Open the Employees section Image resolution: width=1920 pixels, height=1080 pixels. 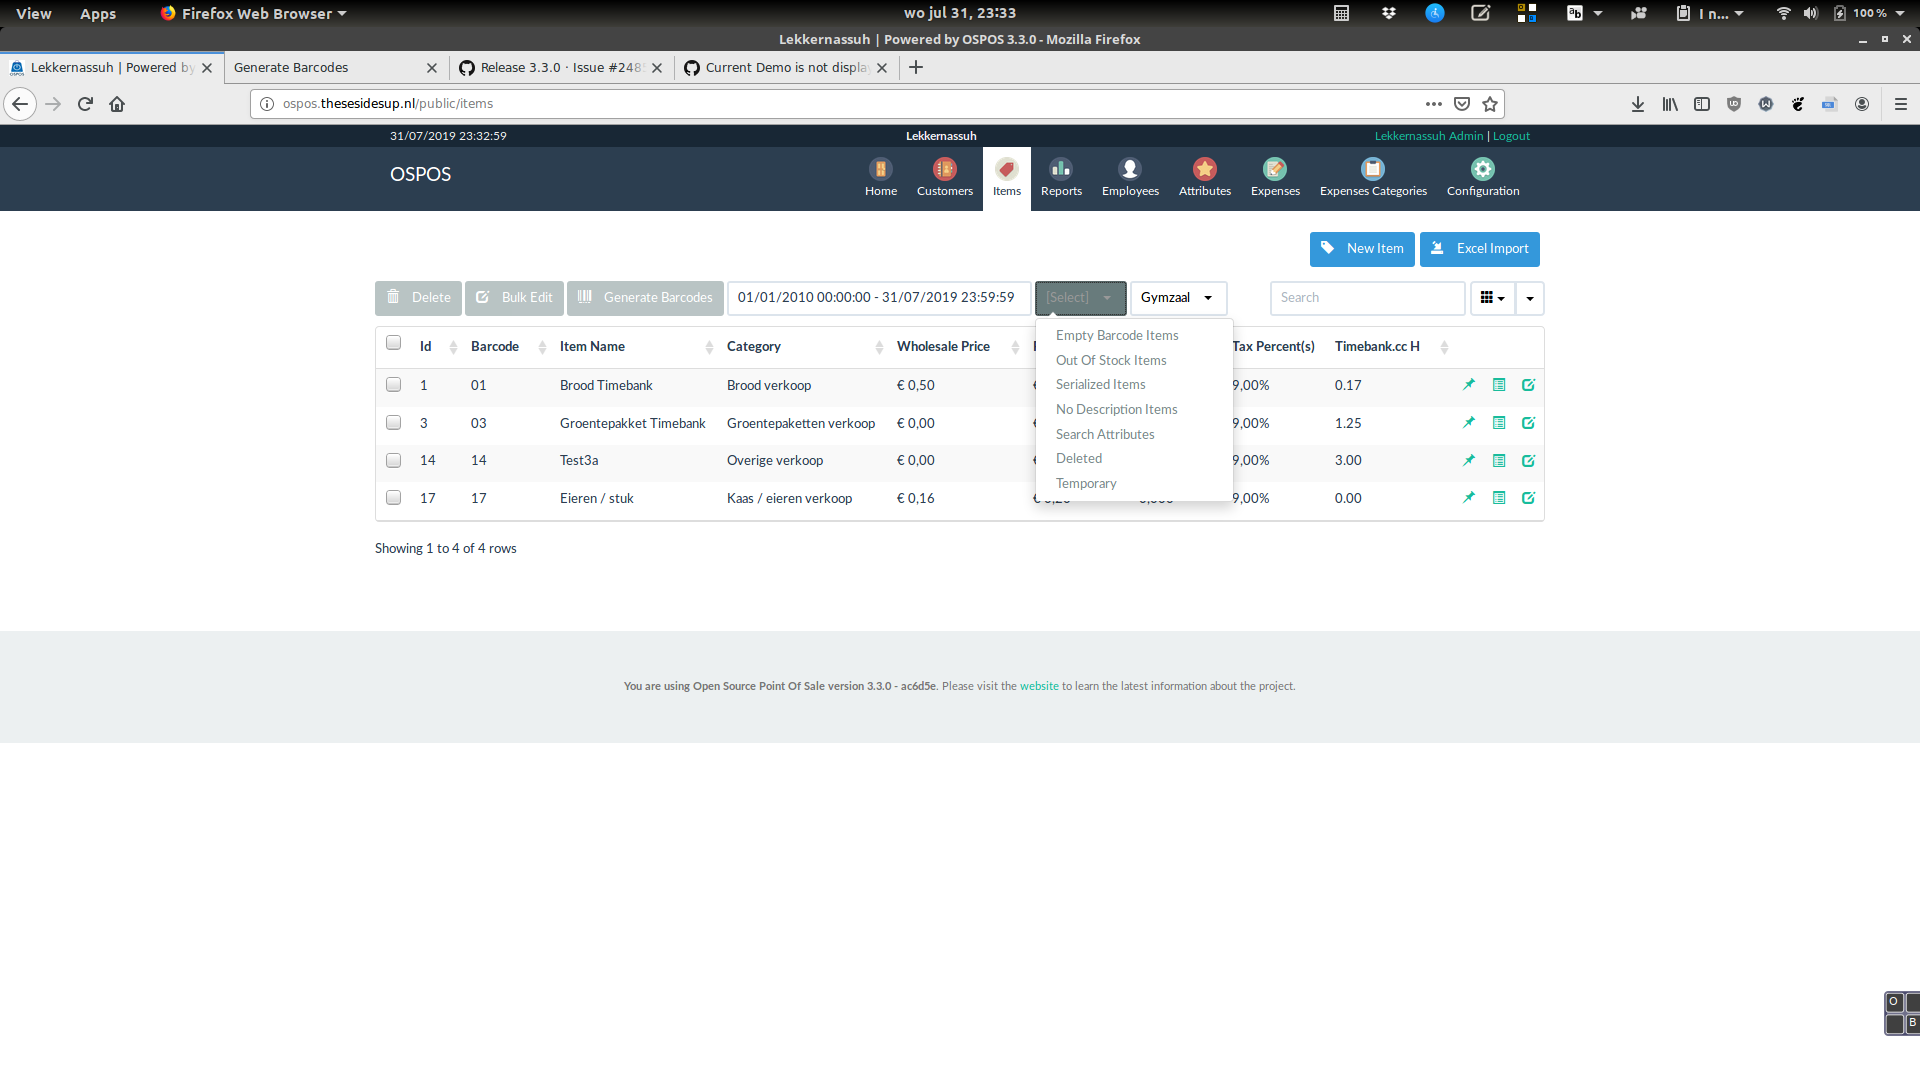click(1130, 178)
